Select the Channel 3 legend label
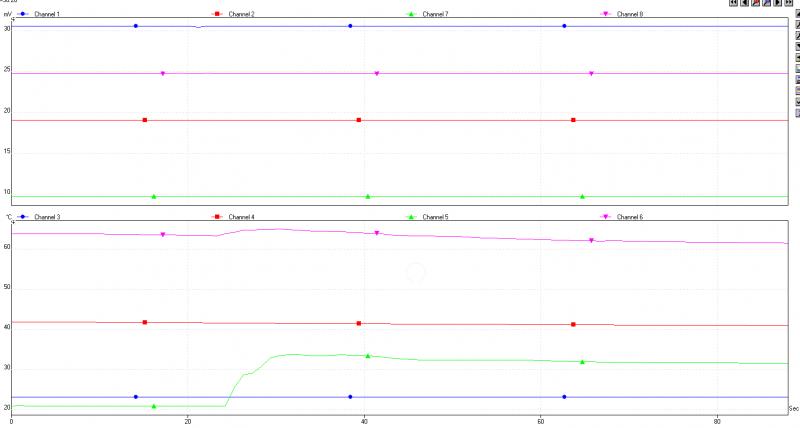Viewport: 800px width, 428px height. 47,217
